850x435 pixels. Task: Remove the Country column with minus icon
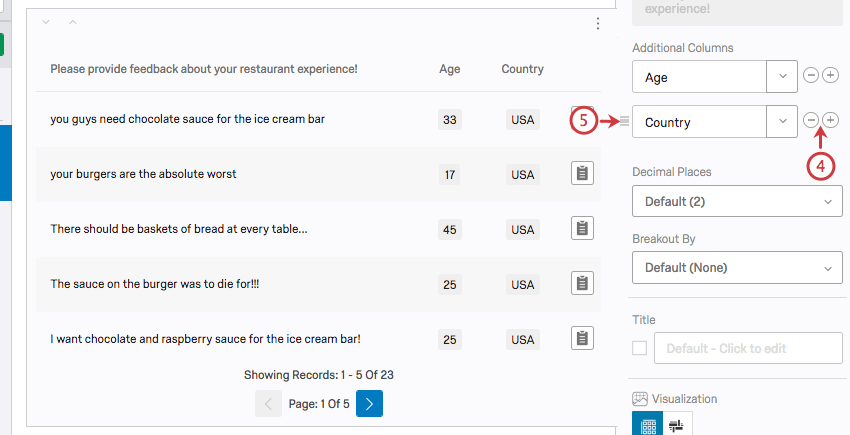click(x=812, y=121)
